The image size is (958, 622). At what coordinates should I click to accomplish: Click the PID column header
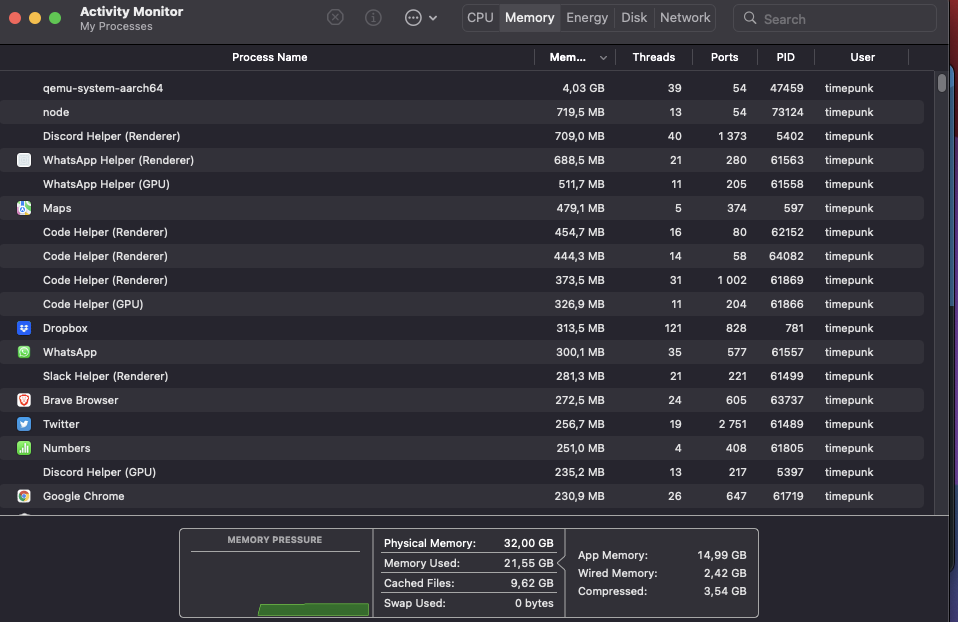click(x=787, y=57)
